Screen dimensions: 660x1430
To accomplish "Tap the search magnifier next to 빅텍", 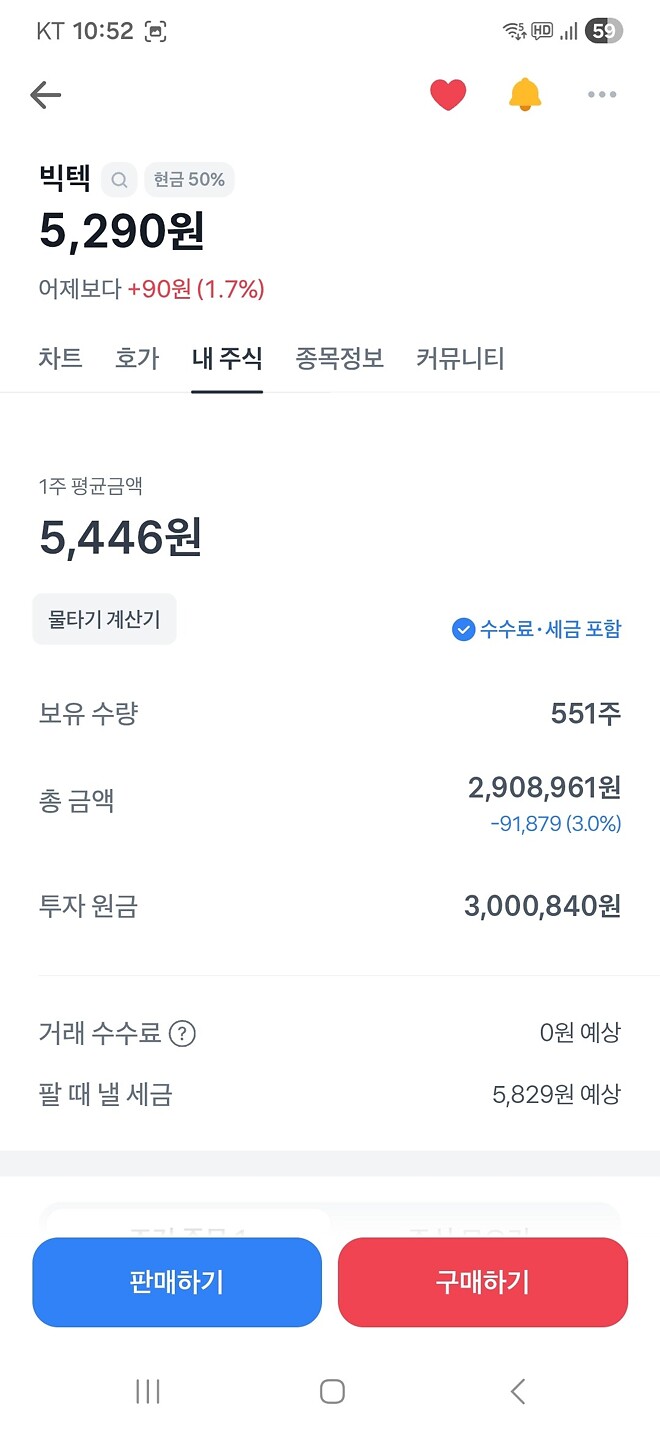I will click(119, 181).
